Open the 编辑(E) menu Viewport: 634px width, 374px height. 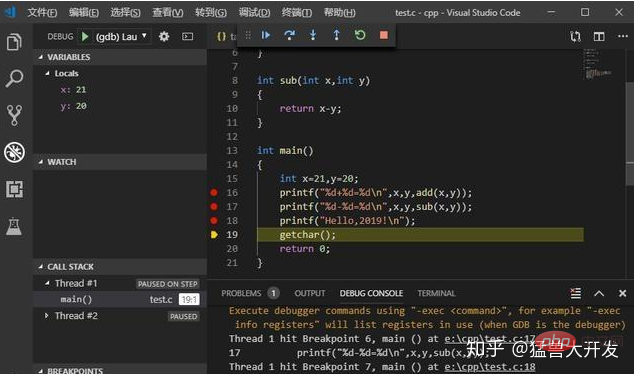point(84,13)
